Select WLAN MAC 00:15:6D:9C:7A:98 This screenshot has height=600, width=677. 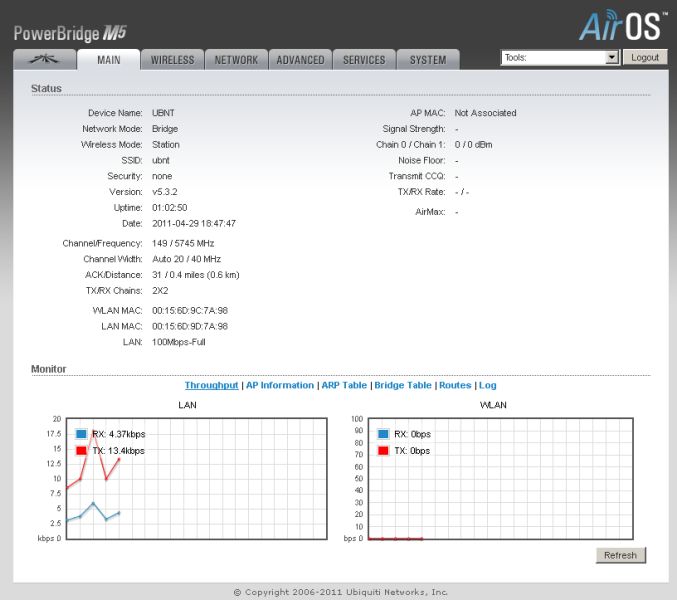tap(190, 310)
